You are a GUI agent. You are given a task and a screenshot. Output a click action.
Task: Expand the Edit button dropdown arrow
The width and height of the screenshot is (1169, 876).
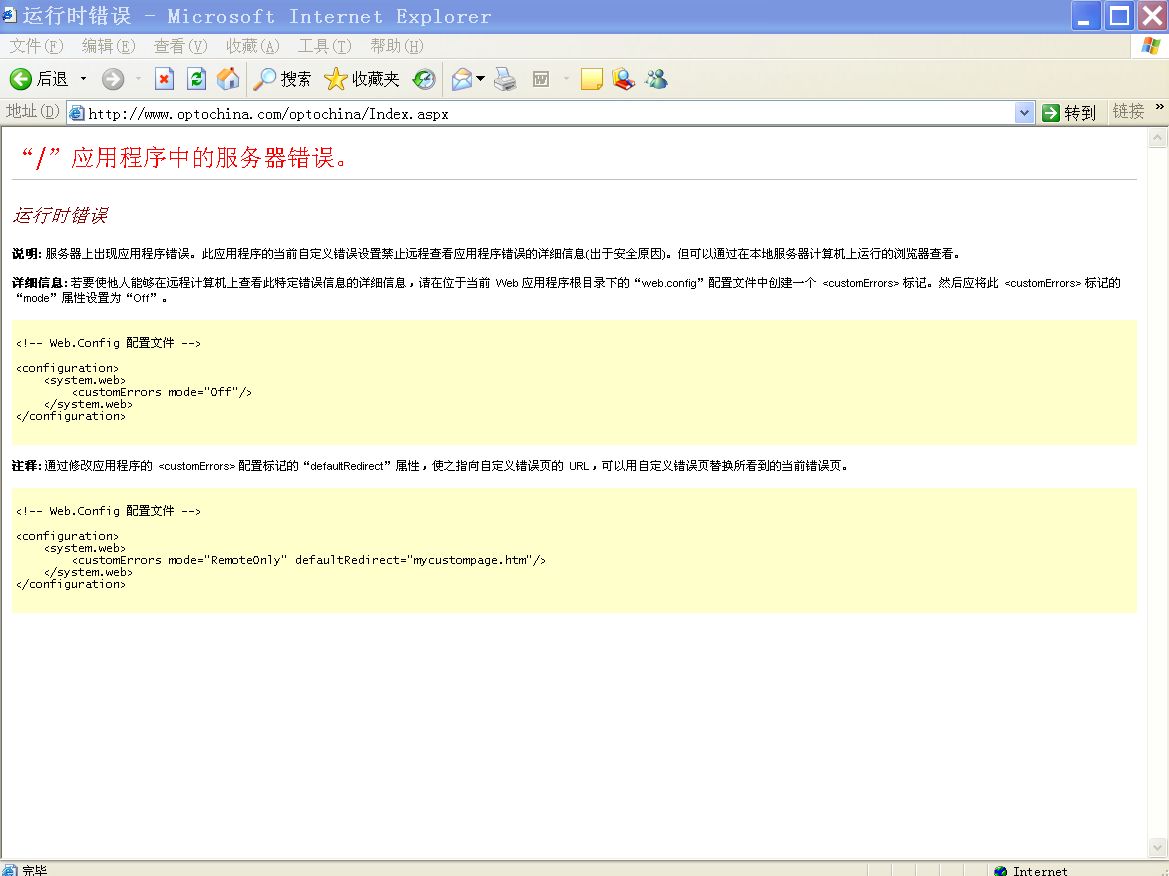pos(567,78)
